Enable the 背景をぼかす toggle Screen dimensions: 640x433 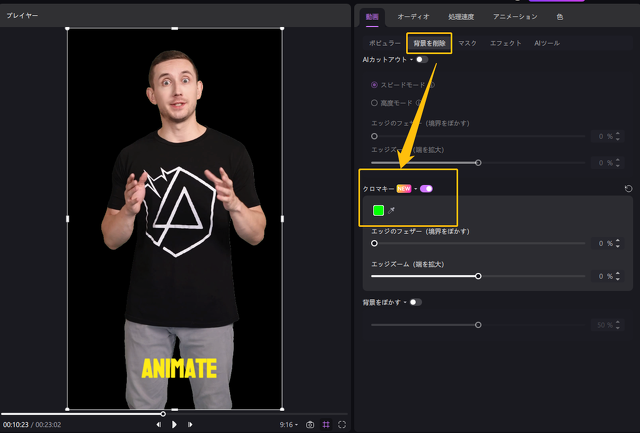415,301
